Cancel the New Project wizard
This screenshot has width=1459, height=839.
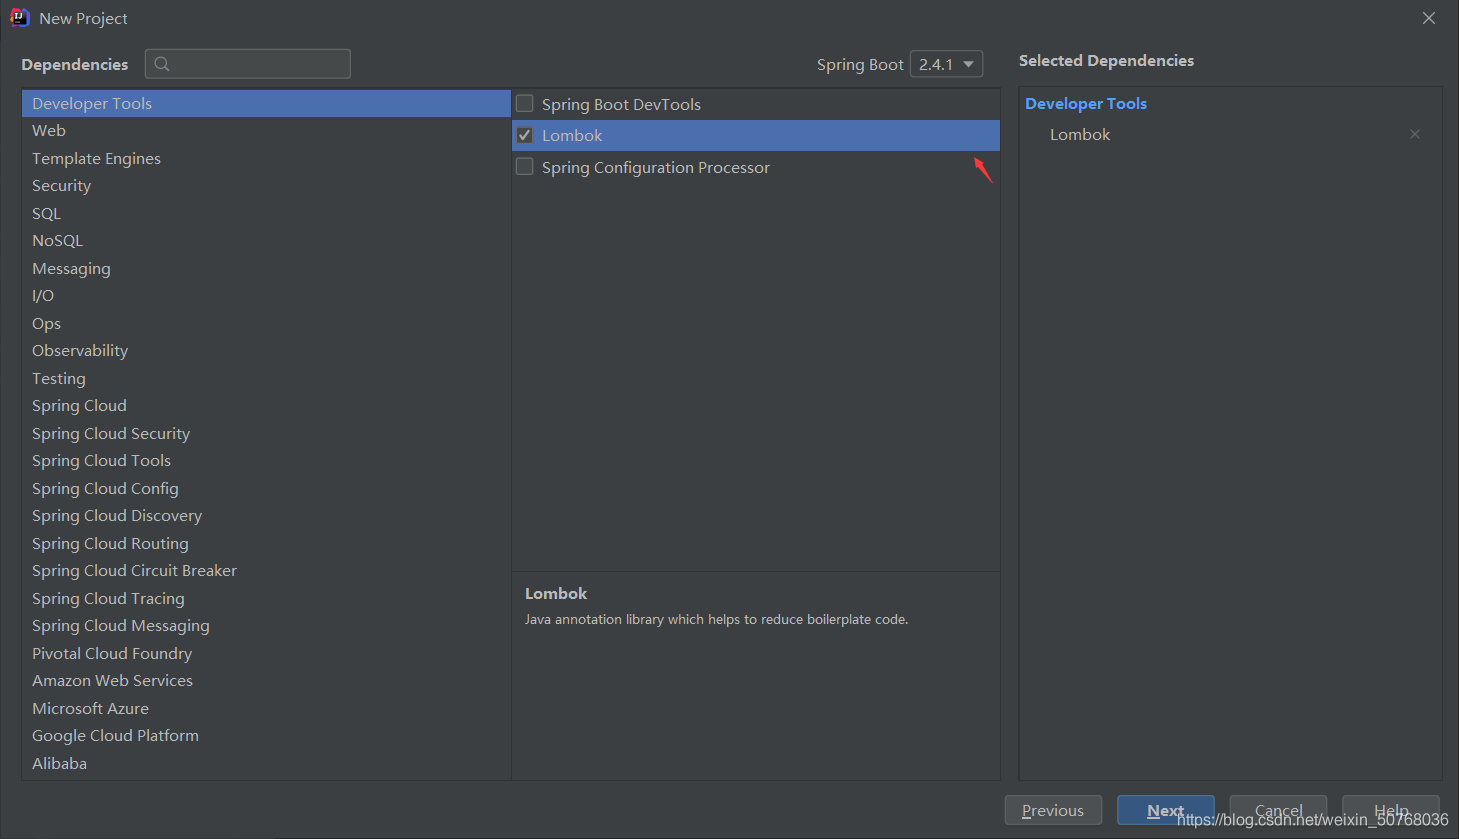[1278, 810]
